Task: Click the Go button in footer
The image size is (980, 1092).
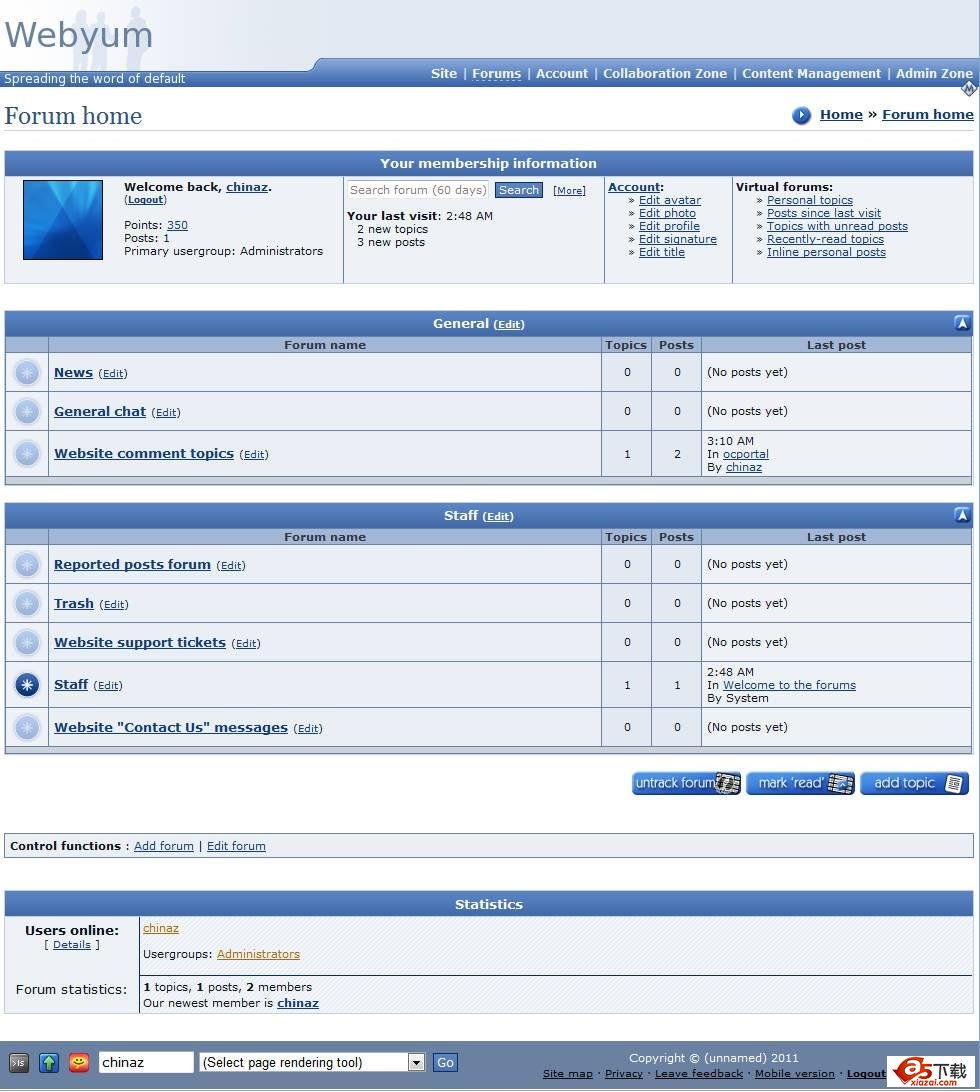Action: (445, 1063)
